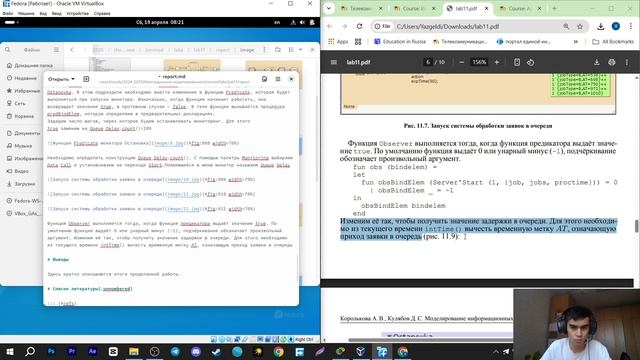Open the All Bookmarks folder

[613, 42]
